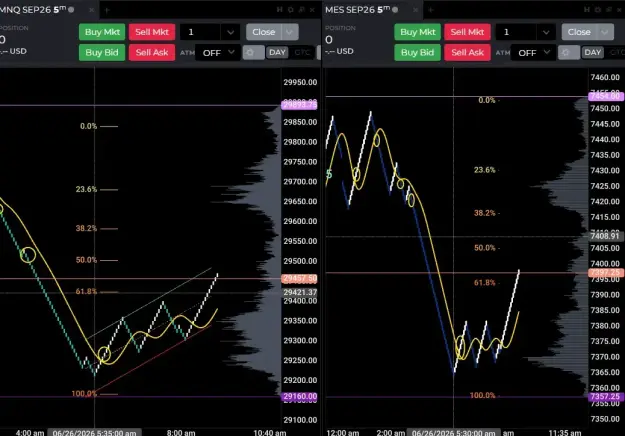The height and width of the screenshot is (436, 625).
Task: Open ATM settings gear in MNQ panel
Action: [x=253, y=53]
